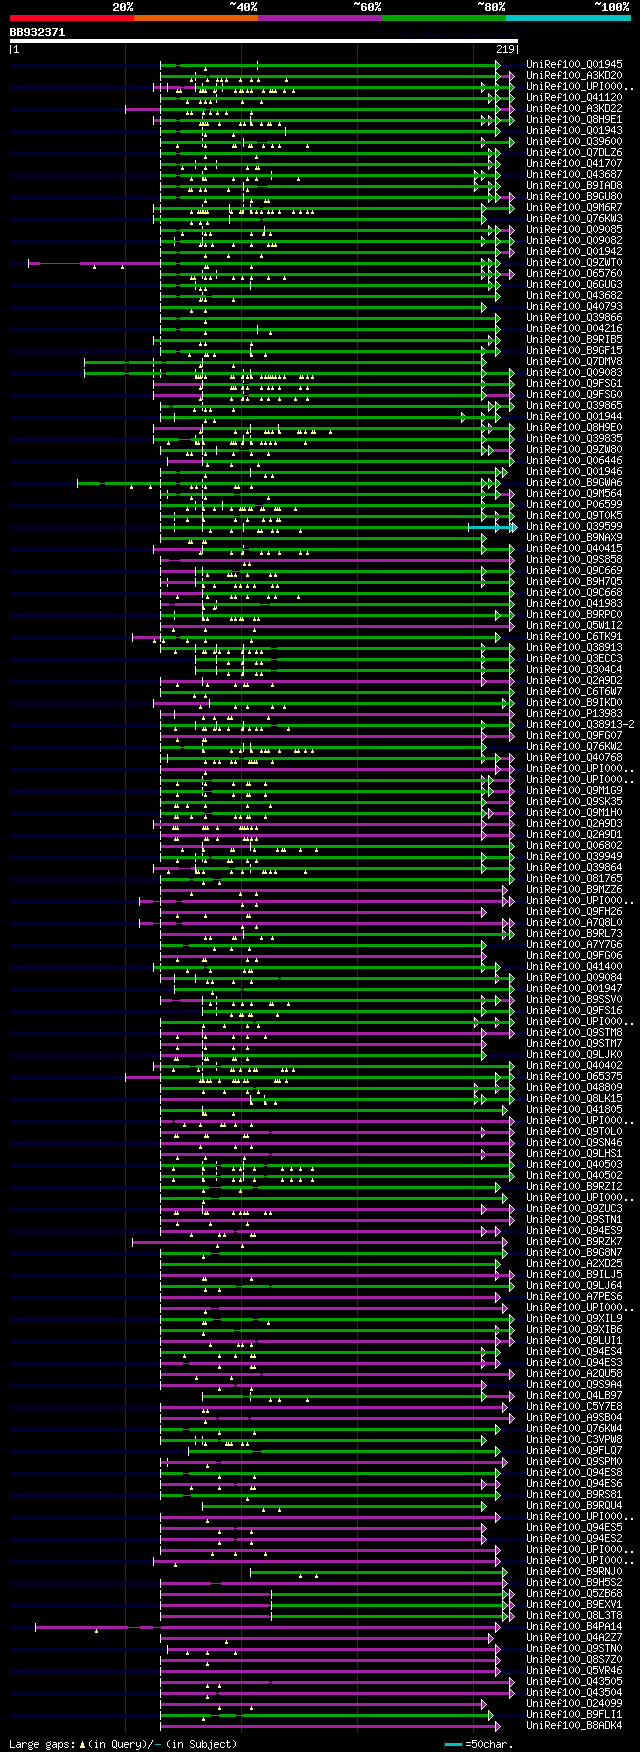
Task: Select the UniRef100_B9RZI2 row label
Action: tap(574, 1187)
